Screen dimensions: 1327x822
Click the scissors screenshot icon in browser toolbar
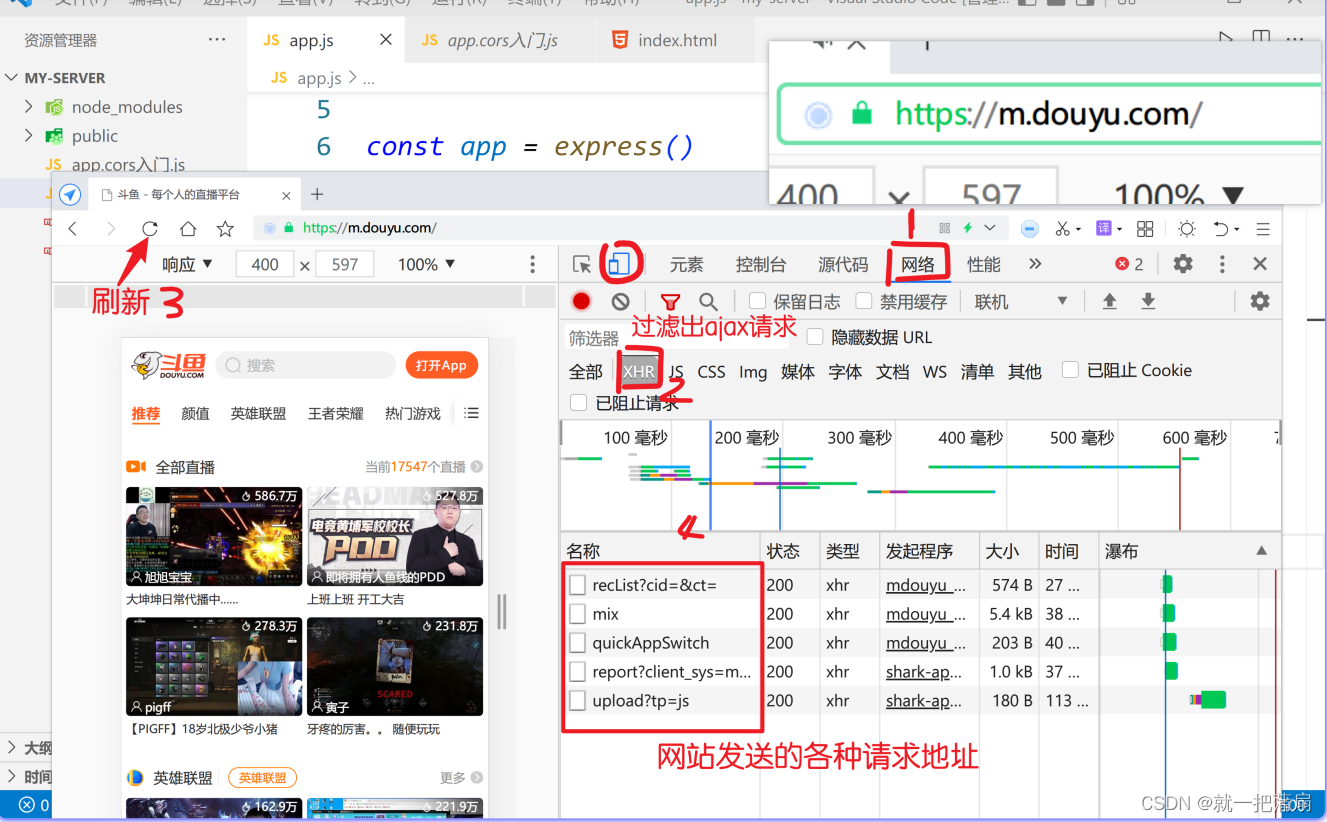click(1063, 229)
